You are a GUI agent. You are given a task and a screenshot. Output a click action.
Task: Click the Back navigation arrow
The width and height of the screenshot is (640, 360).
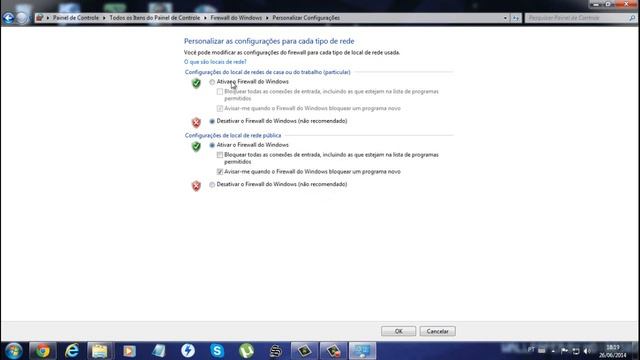pyautogui.click(x=8, y=18)
